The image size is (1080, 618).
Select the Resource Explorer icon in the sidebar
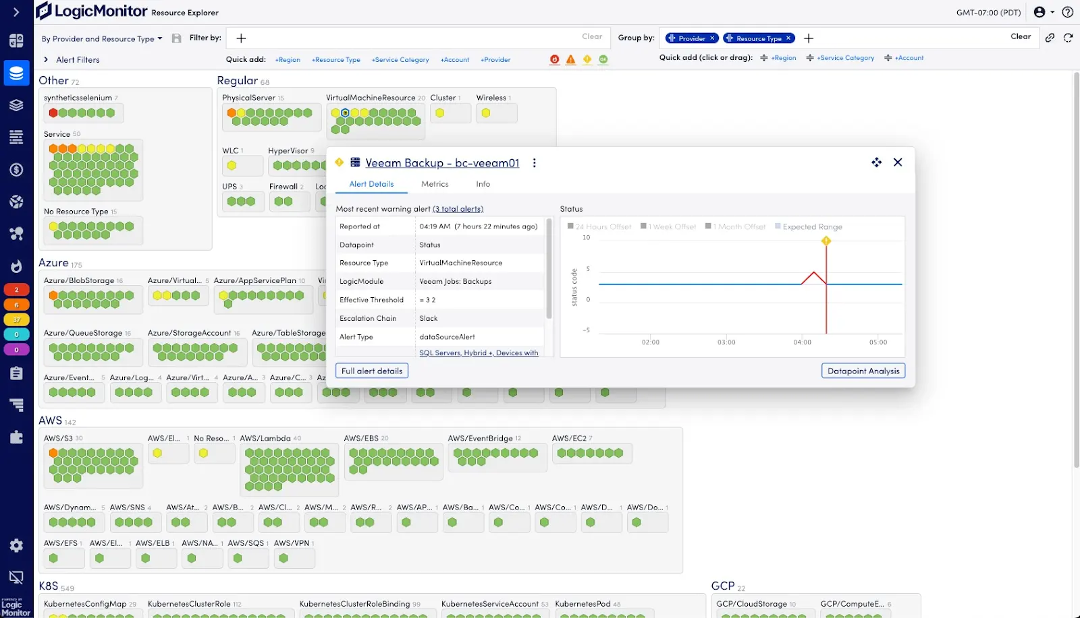pyautogui.click(x=14, y=72)
